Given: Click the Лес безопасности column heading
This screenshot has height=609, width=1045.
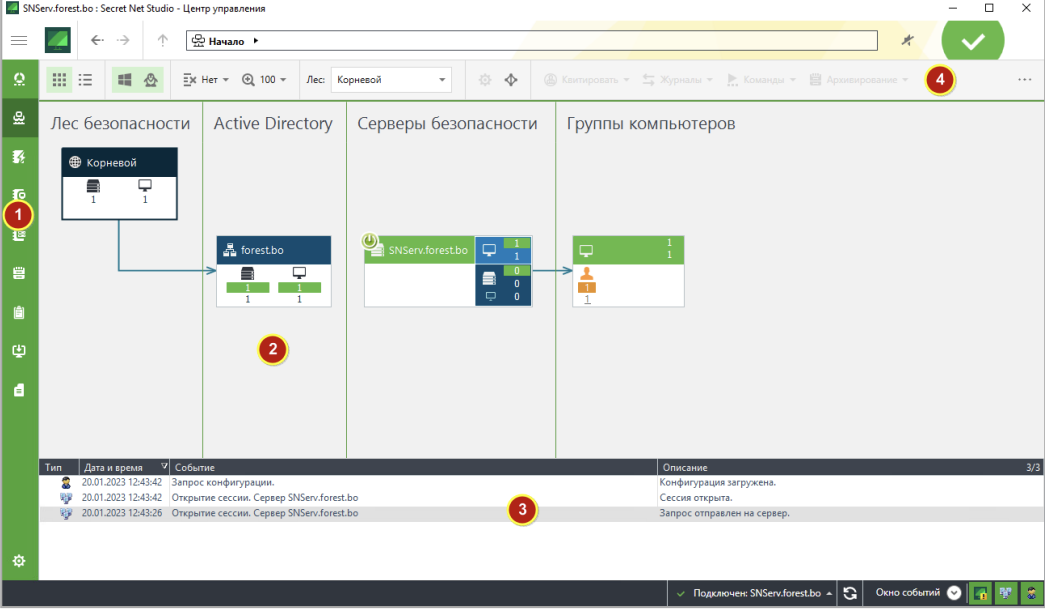Looking at the screenshot, I should click(121, 124).
